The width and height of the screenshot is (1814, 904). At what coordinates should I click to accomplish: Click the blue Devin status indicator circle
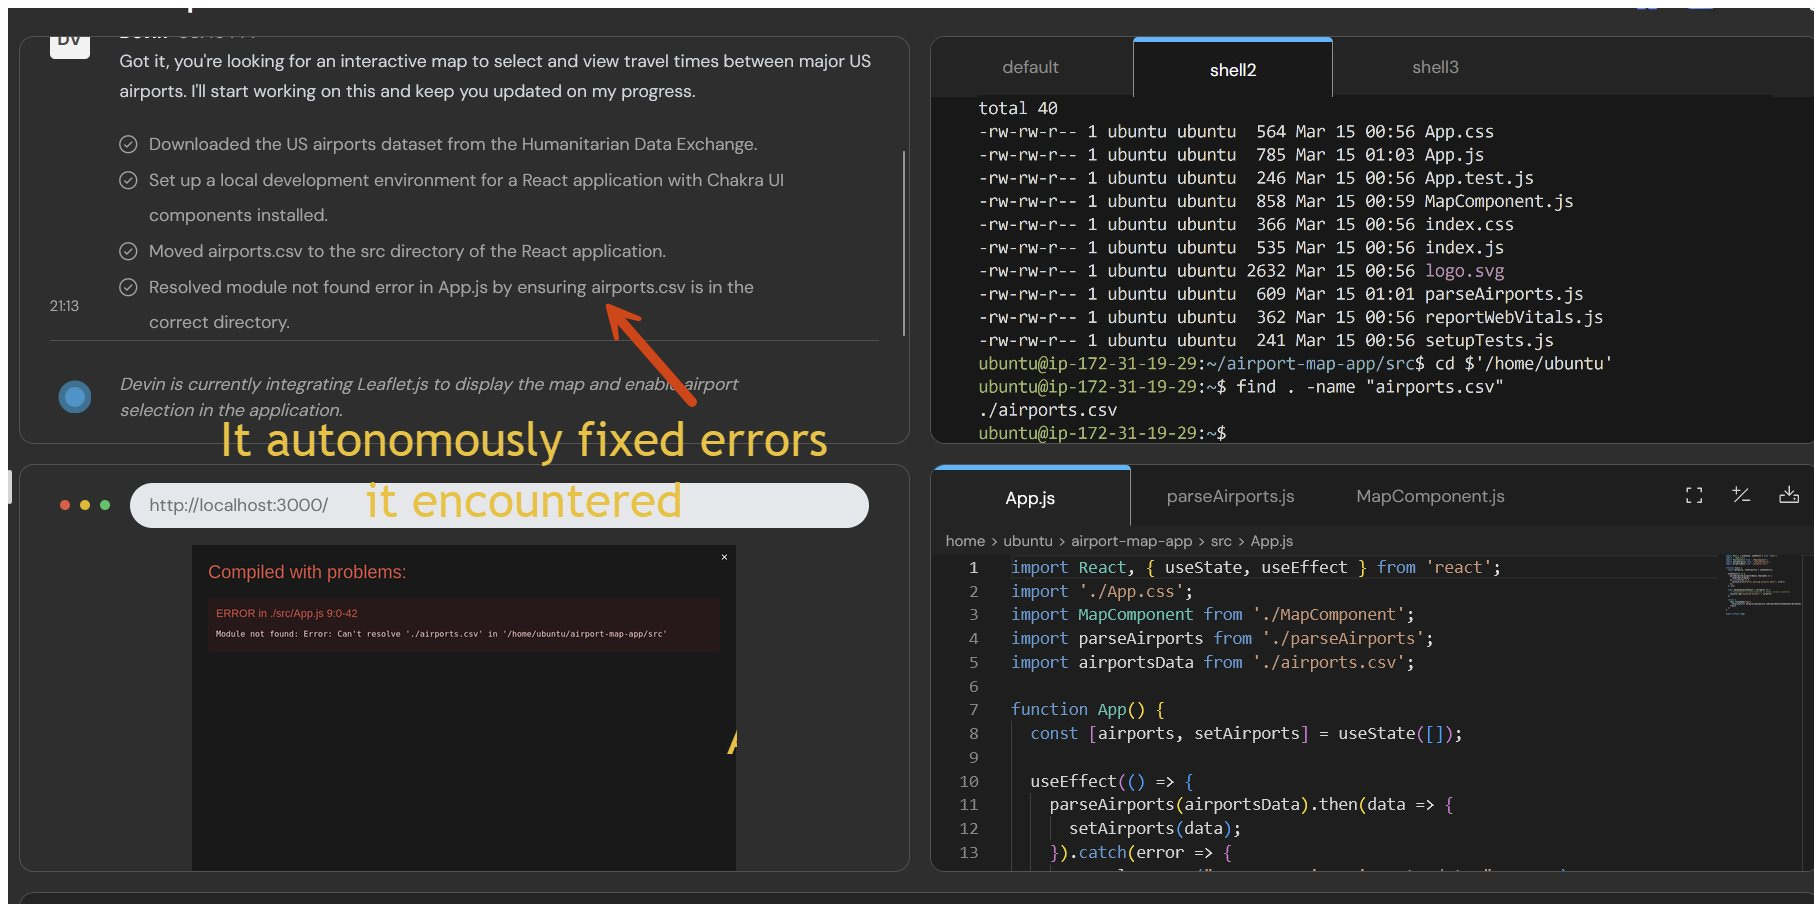click(x=75, y=397)
